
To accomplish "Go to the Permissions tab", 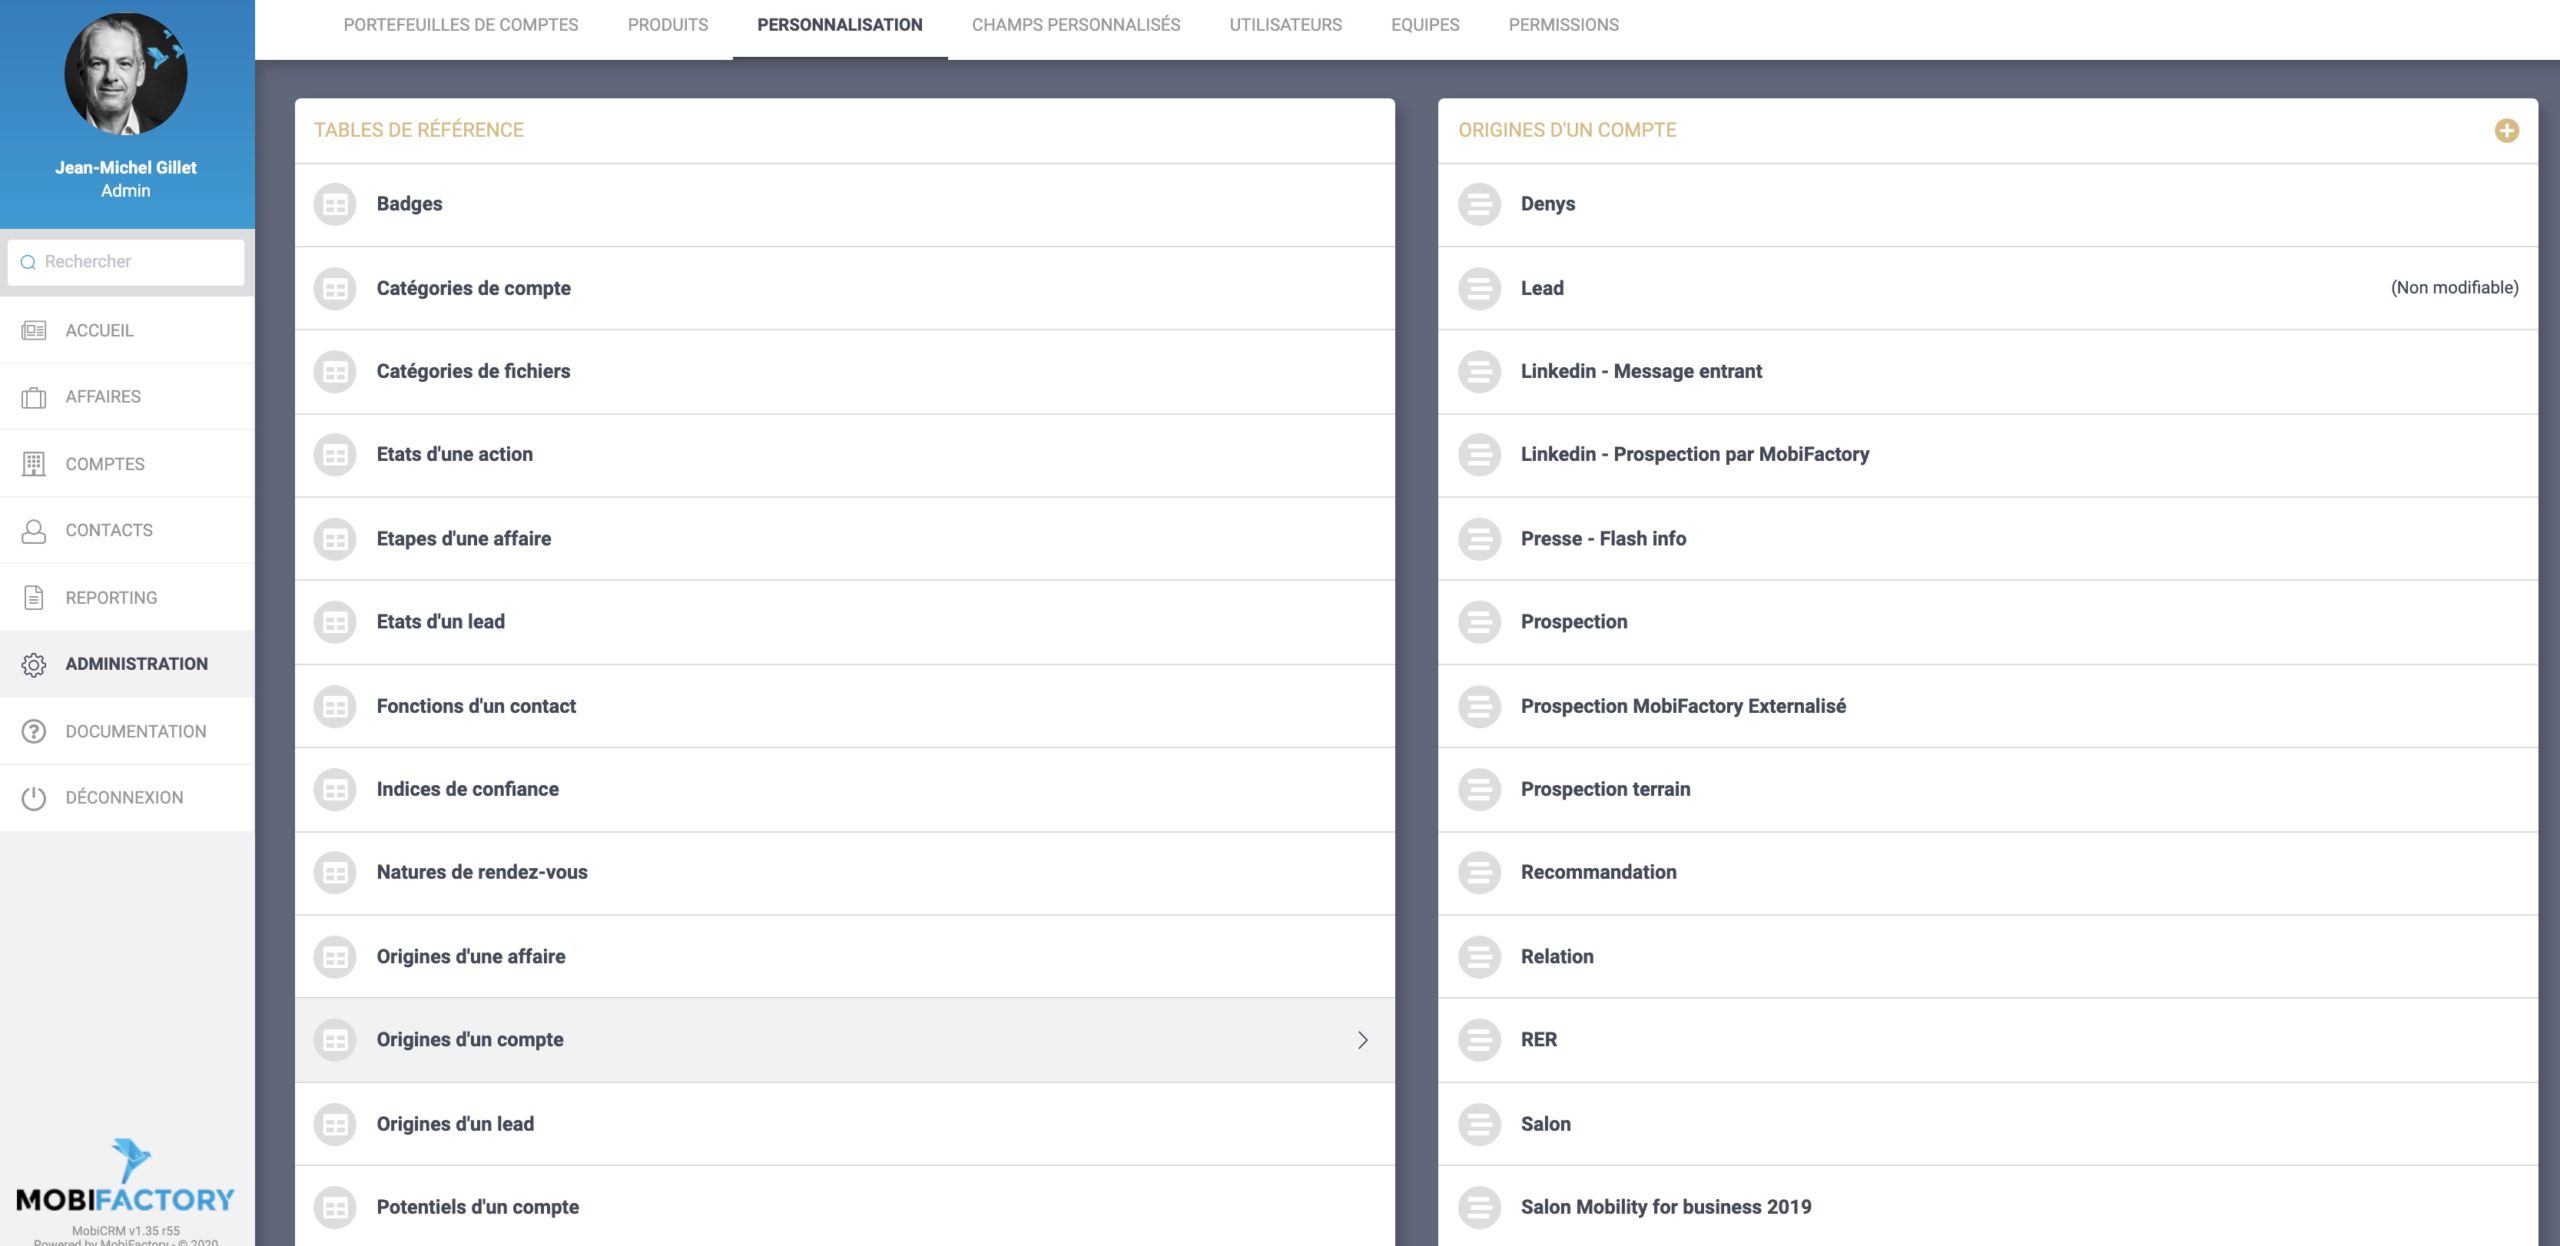I will tap(1563, 25).
